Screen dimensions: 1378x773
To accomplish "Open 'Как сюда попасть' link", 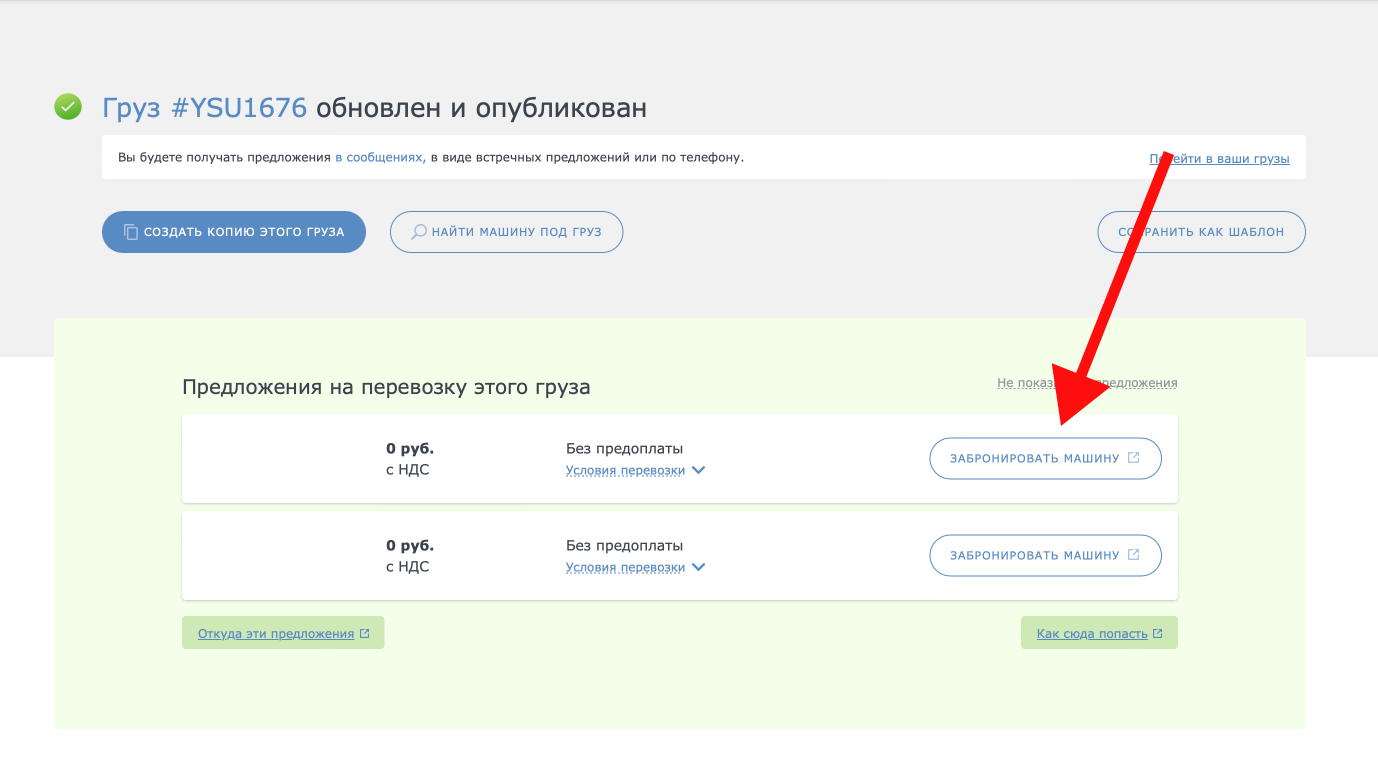I will pyautogui.click(x=1092, y=633).
